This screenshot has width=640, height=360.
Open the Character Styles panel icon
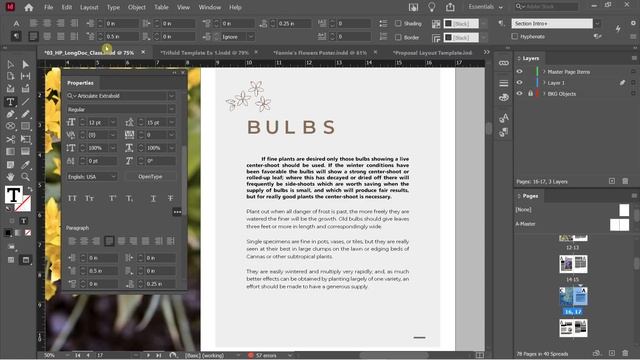coord(504,118)
